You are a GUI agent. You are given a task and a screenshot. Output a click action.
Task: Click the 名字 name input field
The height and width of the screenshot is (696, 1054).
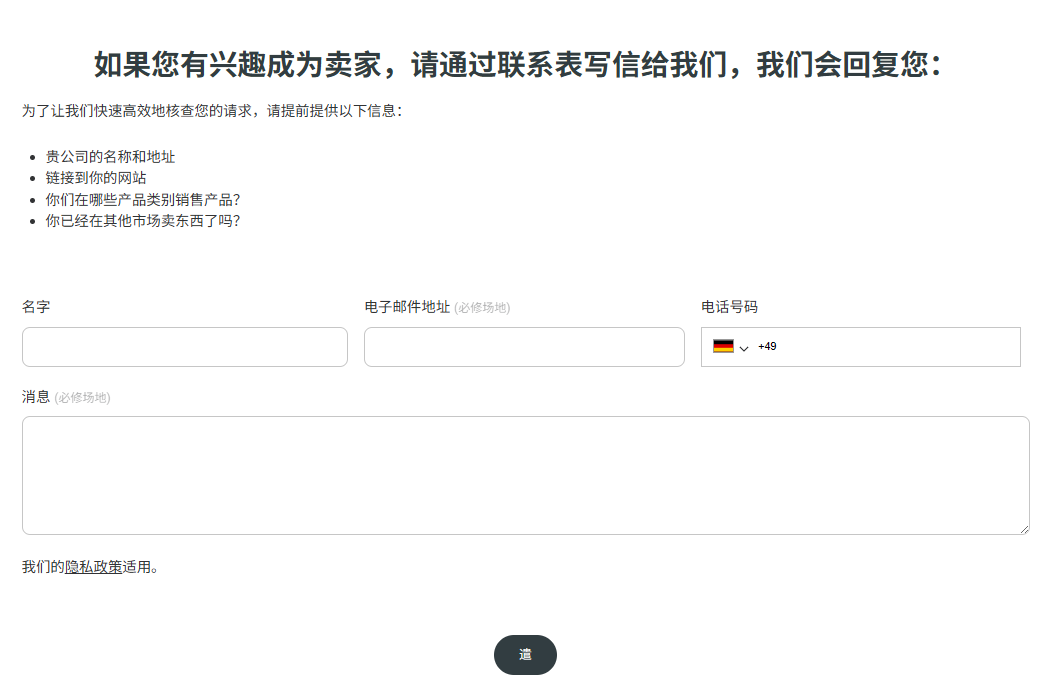[185, 347]
